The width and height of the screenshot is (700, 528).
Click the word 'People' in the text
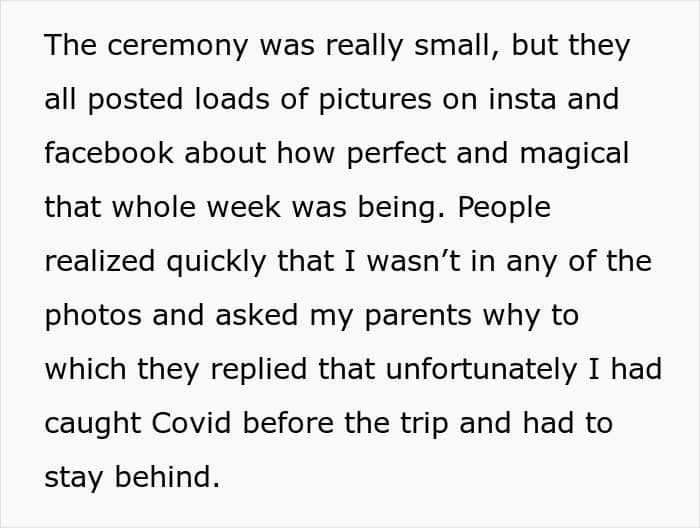pos(505,207)
